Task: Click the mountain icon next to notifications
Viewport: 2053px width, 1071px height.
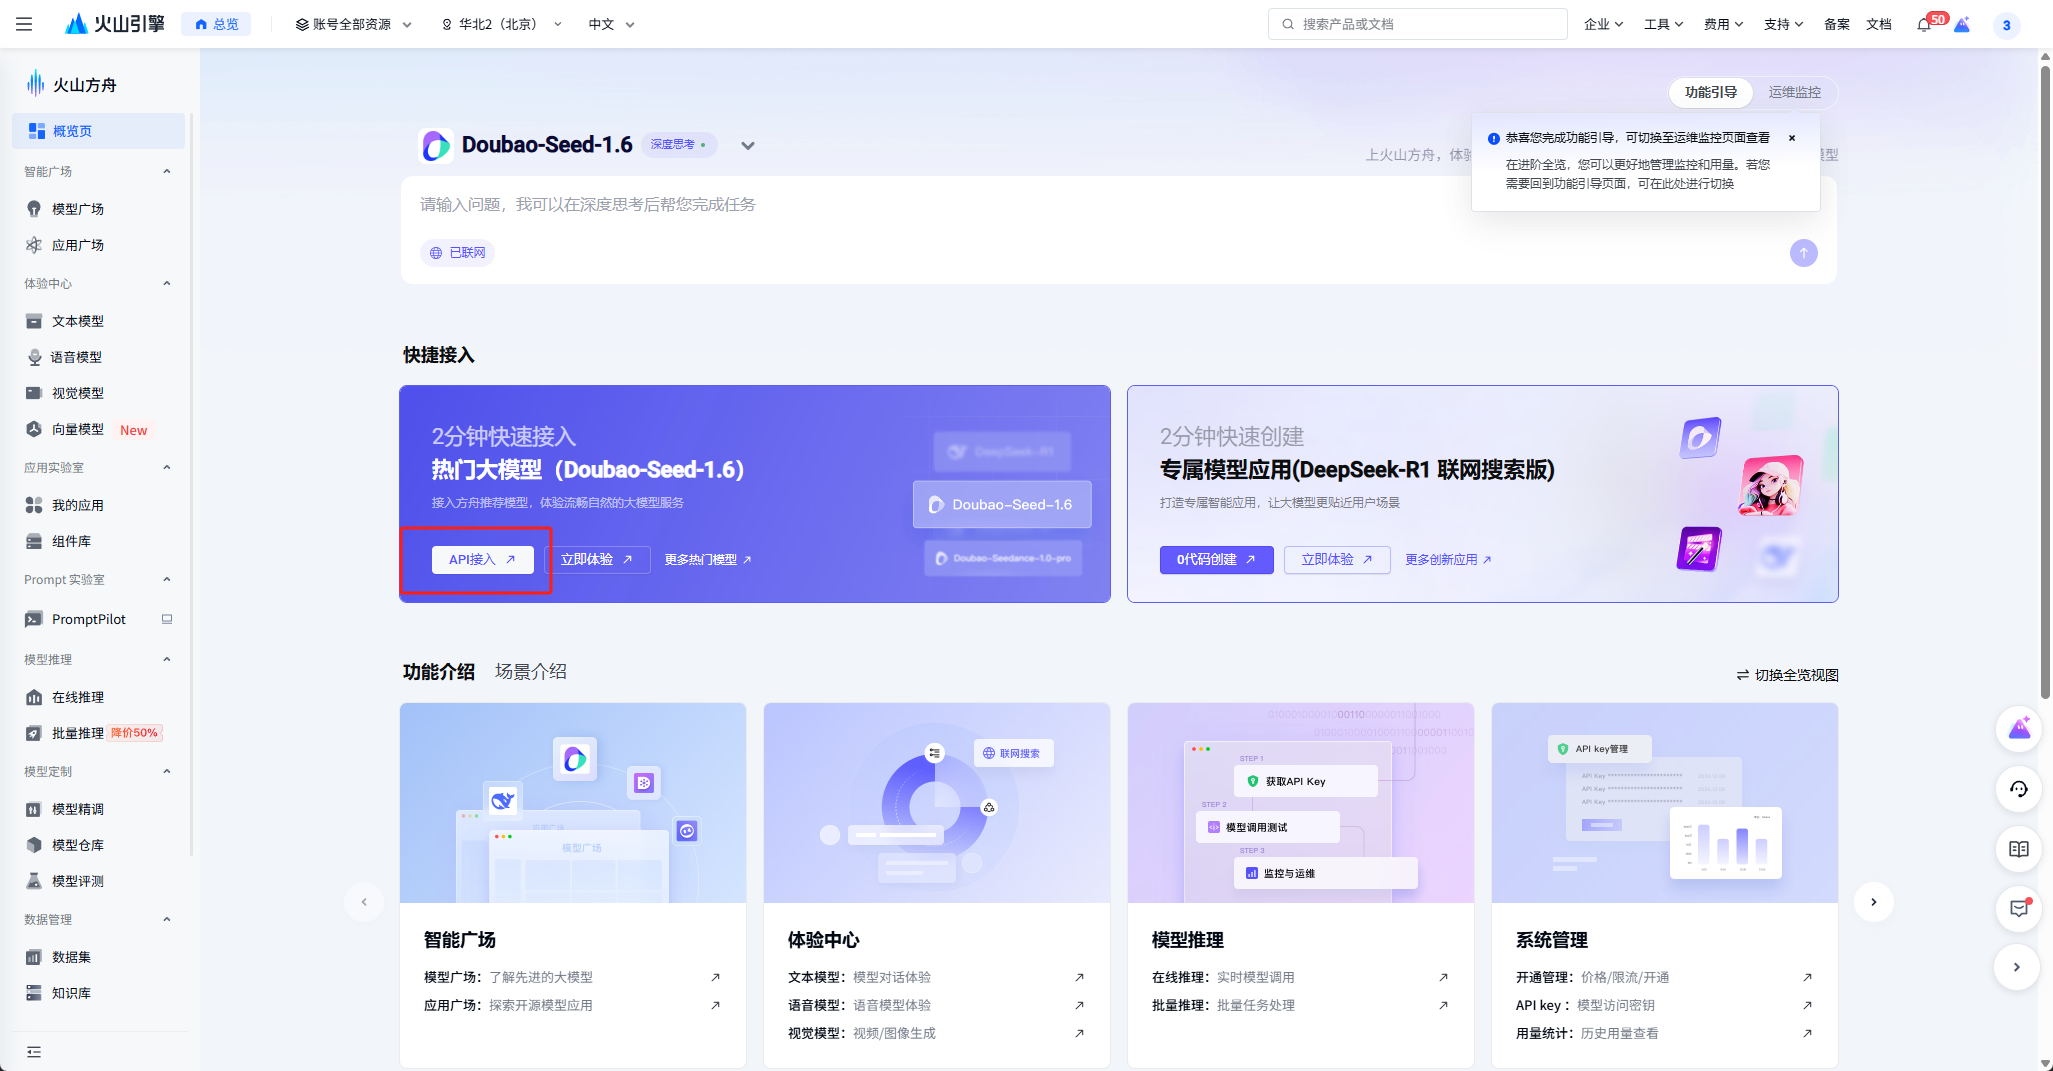Action: click(x=1962, y=25)
